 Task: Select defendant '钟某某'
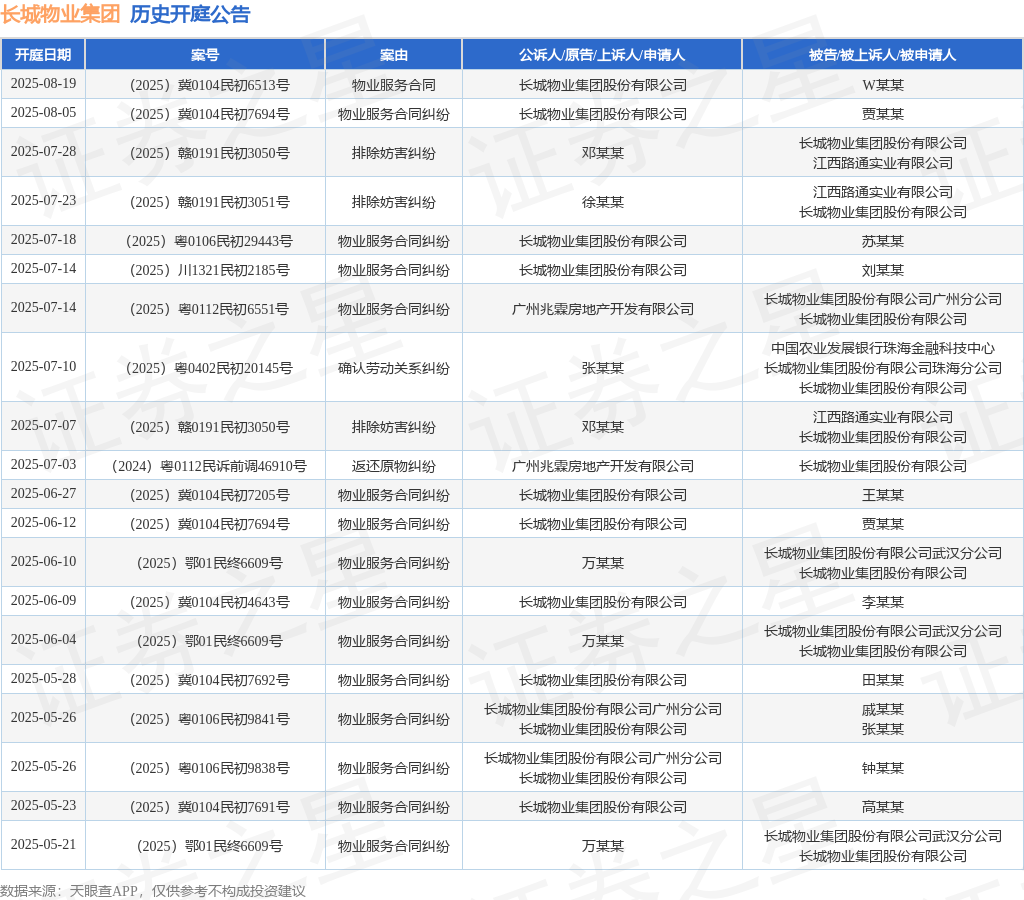pyautogui.click(x=883, y=768)
